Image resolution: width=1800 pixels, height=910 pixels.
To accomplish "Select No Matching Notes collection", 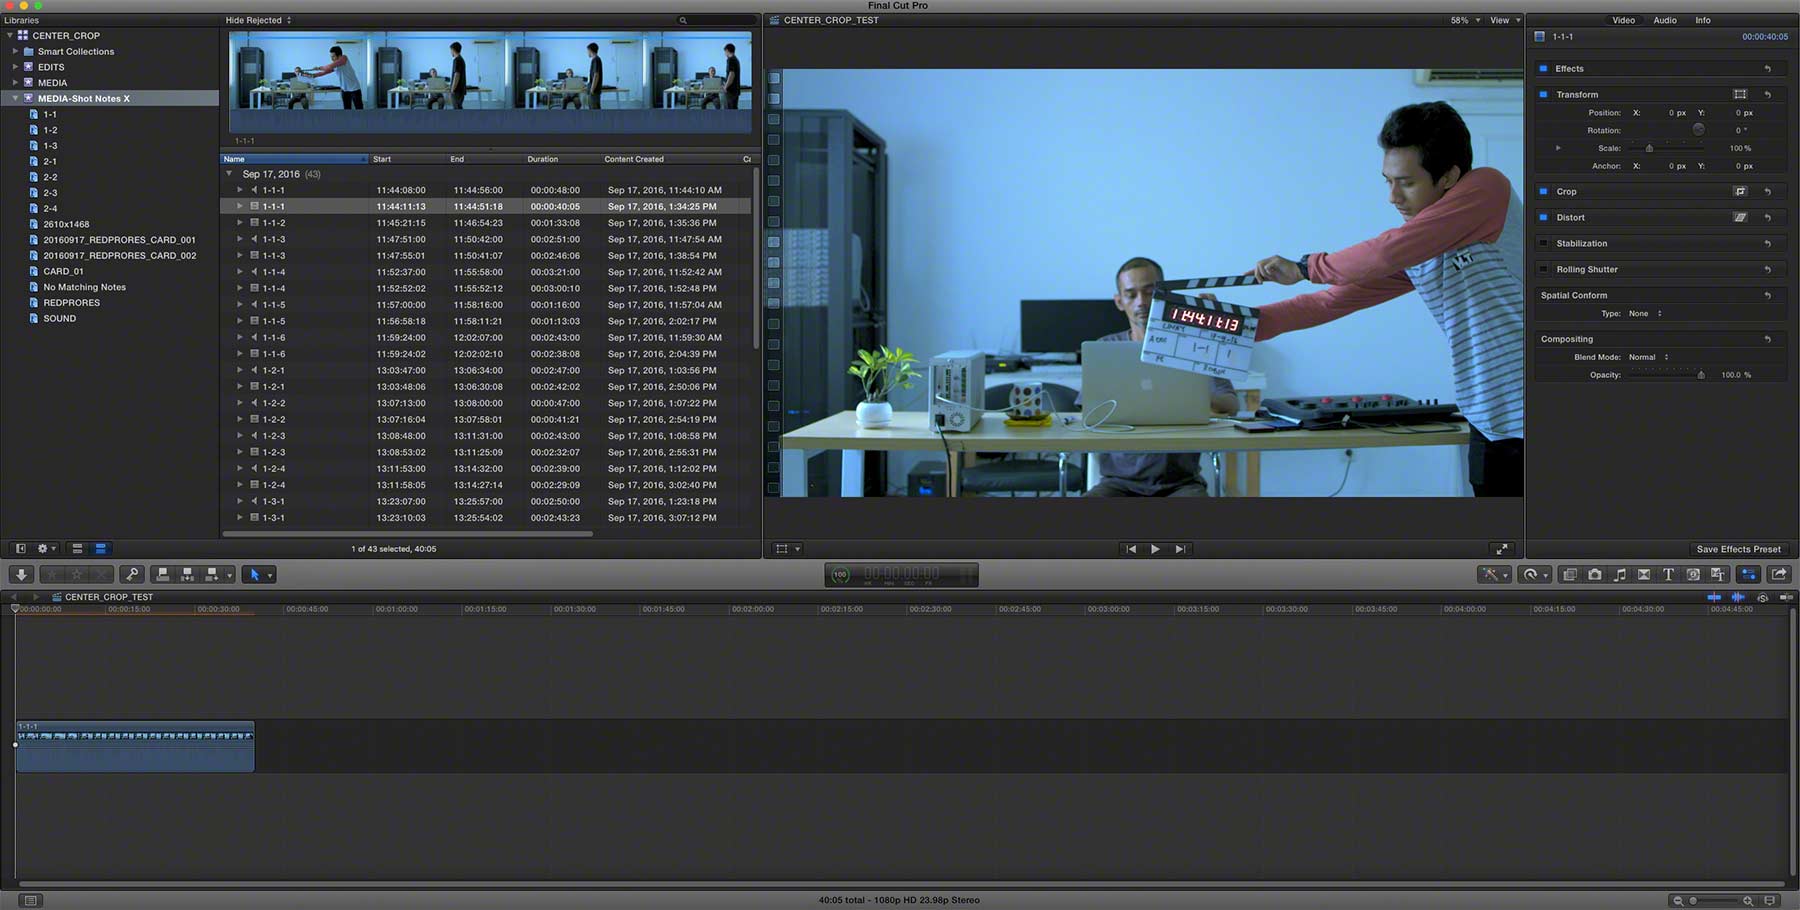I will pyautogui.click(x=84, y=287).
